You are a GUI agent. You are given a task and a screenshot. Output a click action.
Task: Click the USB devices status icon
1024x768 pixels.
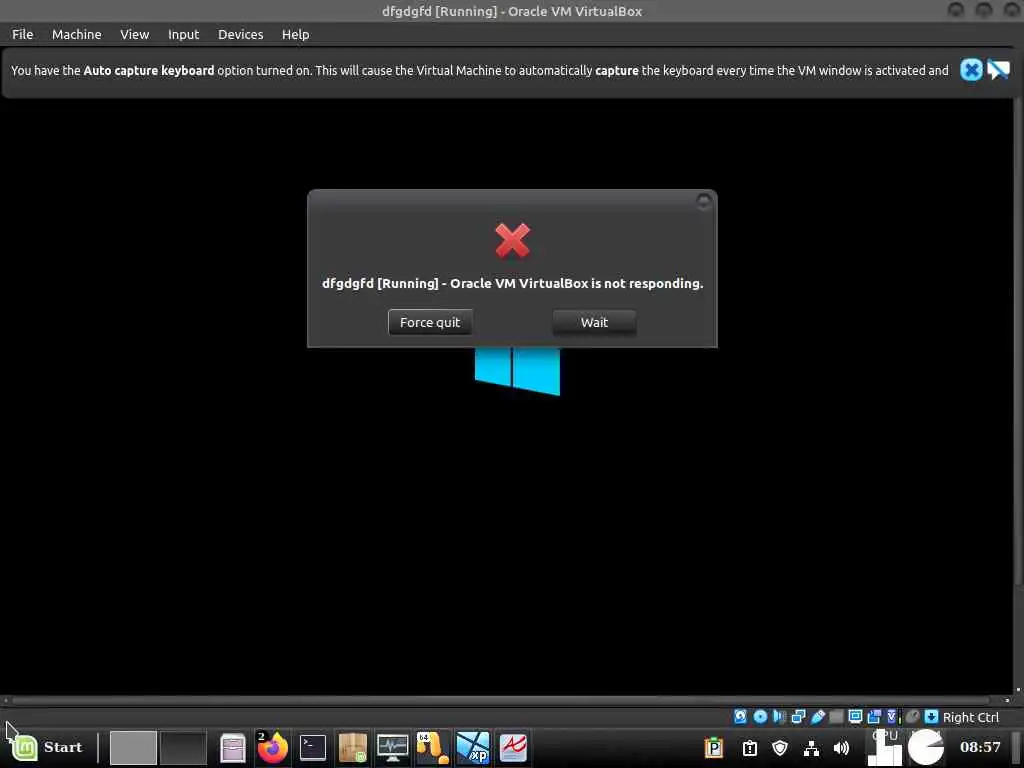[x=818, y=716]
